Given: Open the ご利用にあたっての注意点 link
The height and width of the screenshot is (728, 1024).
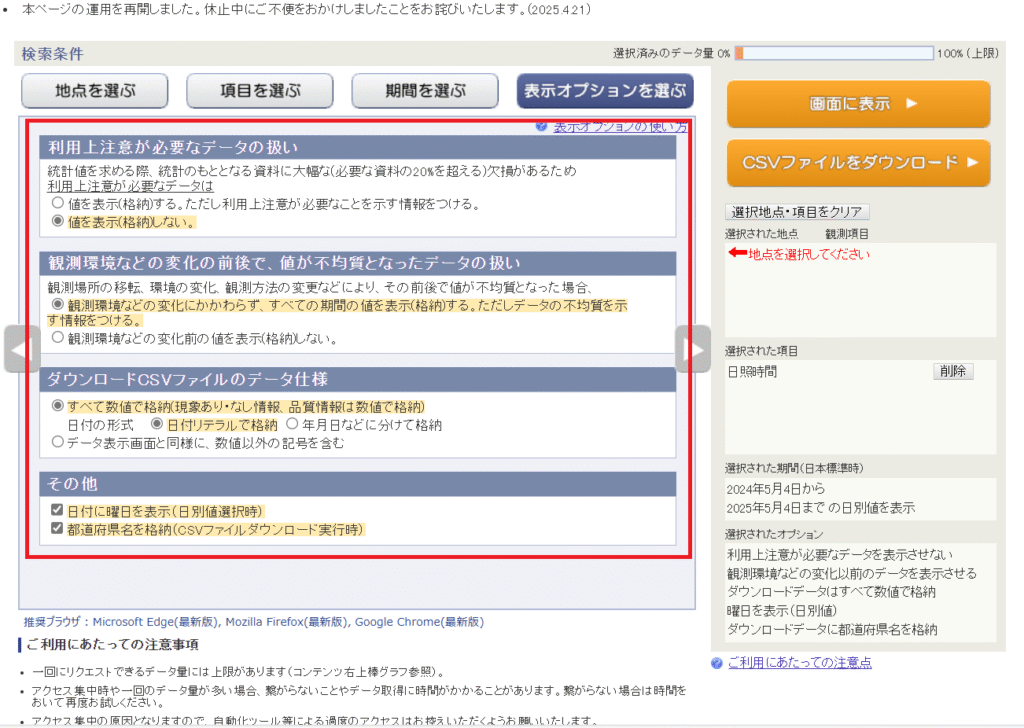Looking at the screenshot, I should coord(799,663).
